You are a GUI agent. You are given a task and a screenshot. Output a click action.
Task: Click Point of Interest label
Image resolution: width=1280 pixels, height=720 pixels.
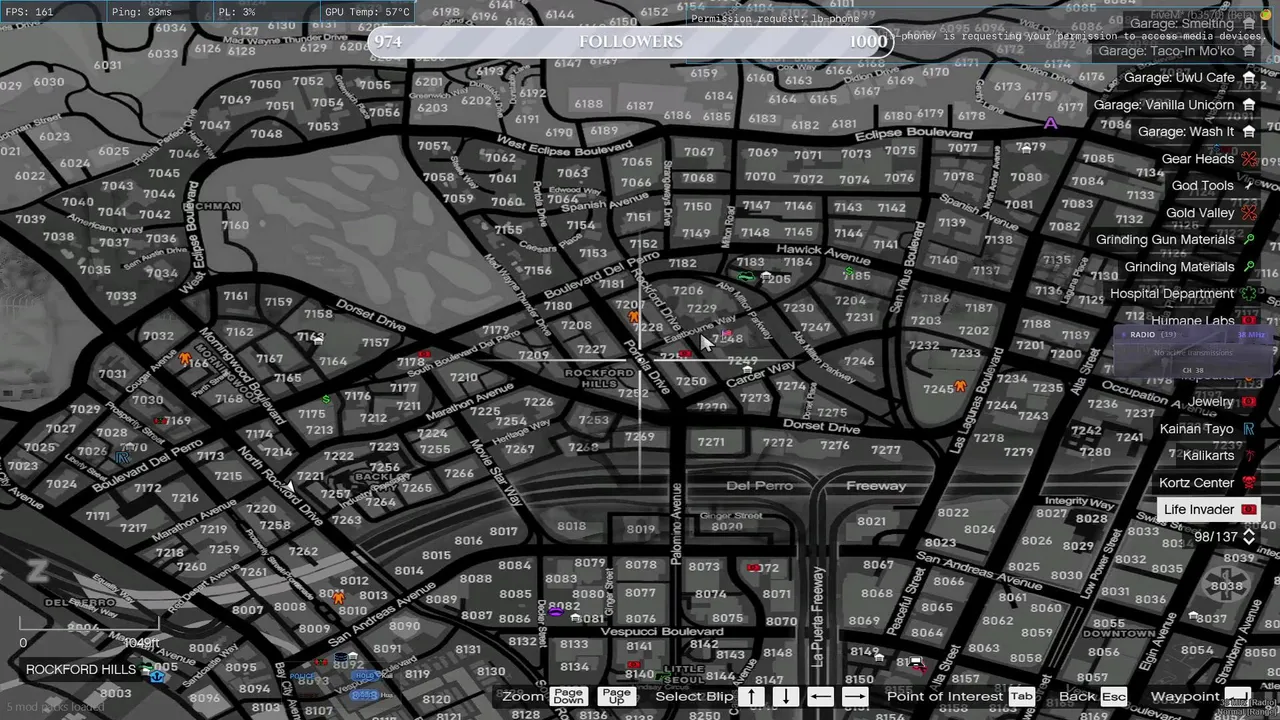pyautogui.click(x=944, y=697)
